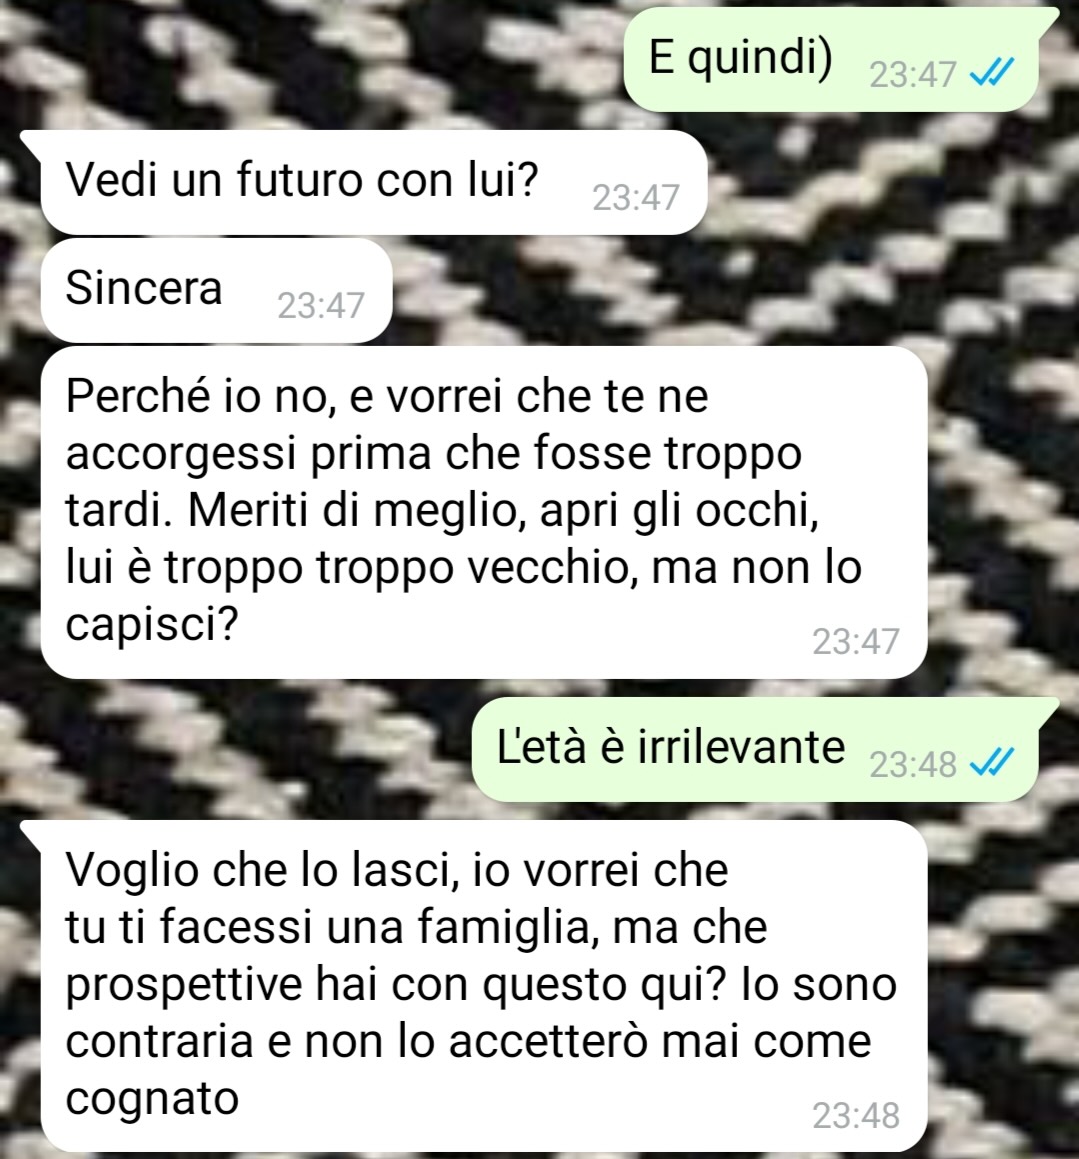Select the 'Sincera' message bubble
The width and height of the screenshot is (1079, 1159).
[216, 290]
